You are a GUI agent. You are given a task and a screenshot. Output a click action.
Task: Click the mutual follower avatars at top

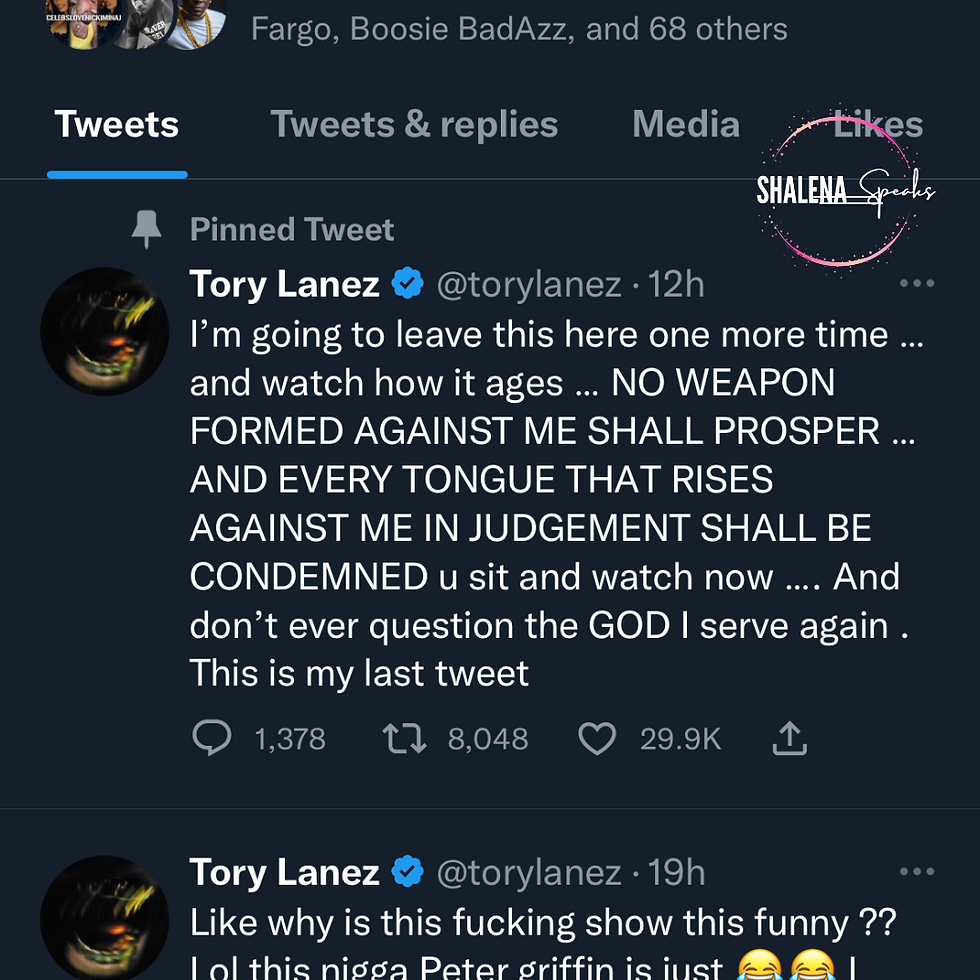click(x=136, y=24)
